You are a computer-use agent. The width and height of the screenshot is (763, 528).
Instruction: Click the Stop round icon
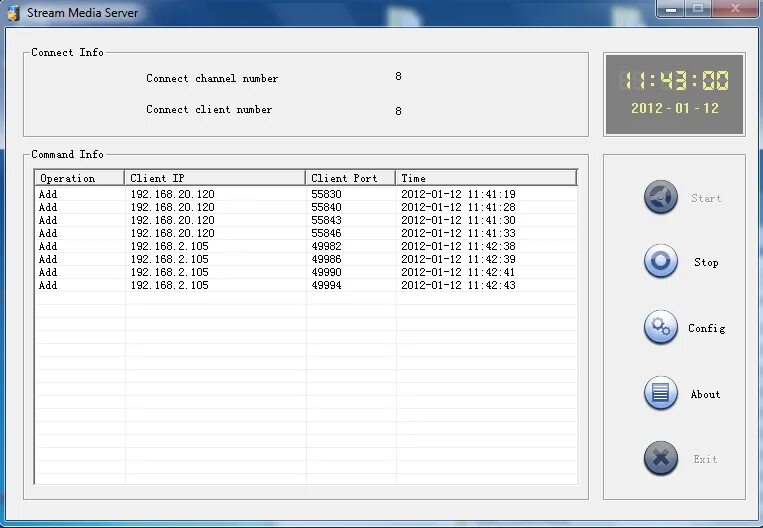pos(660,261)
